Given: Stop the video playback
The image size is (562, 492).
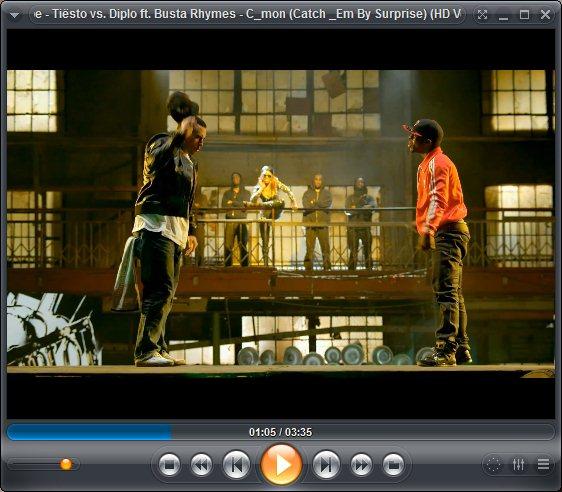Looking at the screenshot, I should (x=169, y=465).
